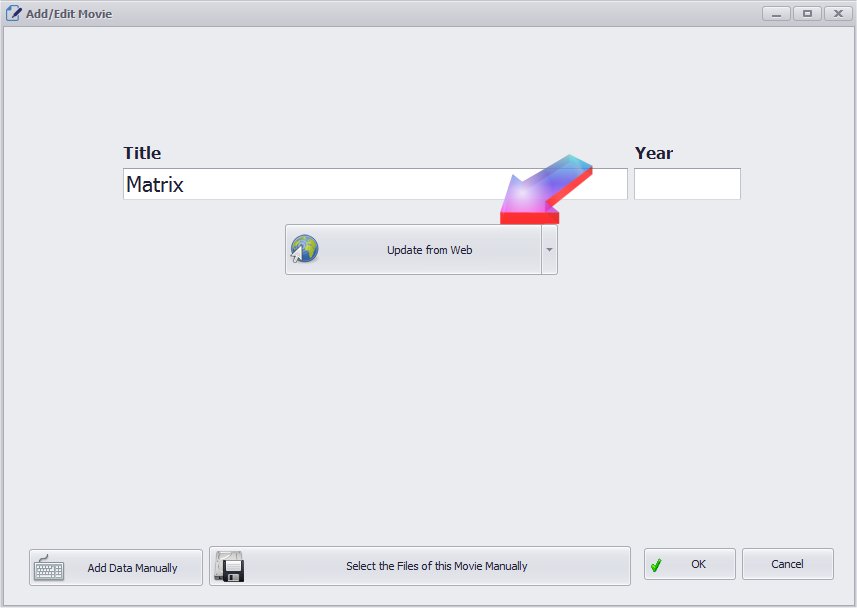Choose Add Data Manually
The width and height of the screenshot is (857, 608).
click(x=116, y=567)
